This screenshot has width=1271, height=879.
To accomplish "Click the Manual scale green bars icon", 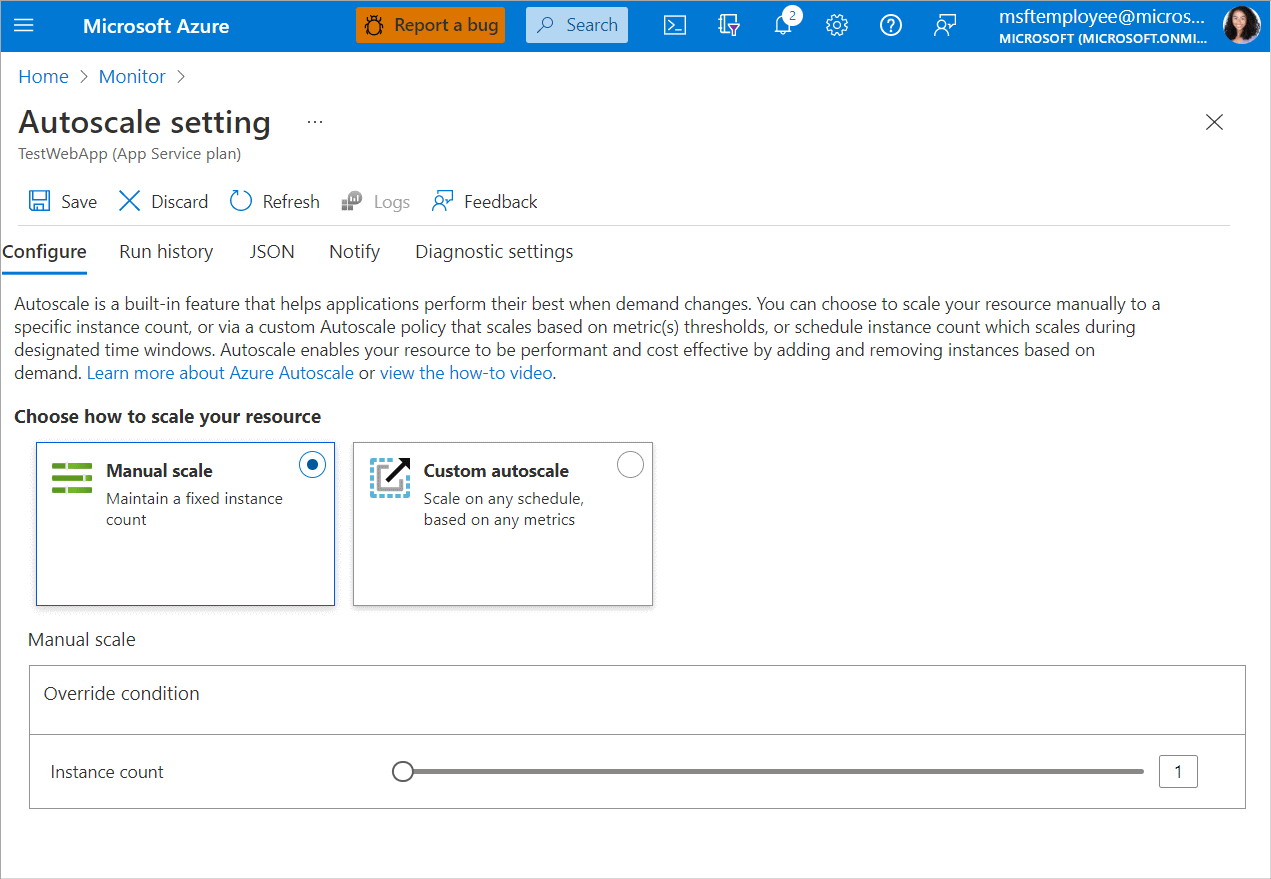I will tap(72, 478).
